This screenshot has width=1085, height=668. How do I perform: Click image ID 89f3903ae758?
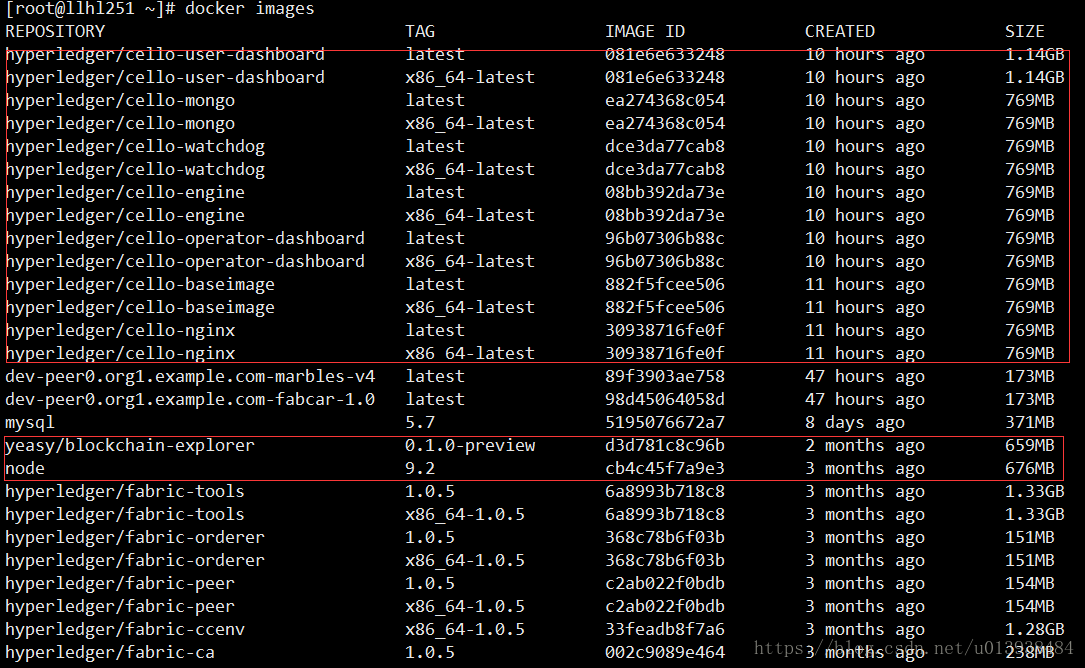[665, 376]
